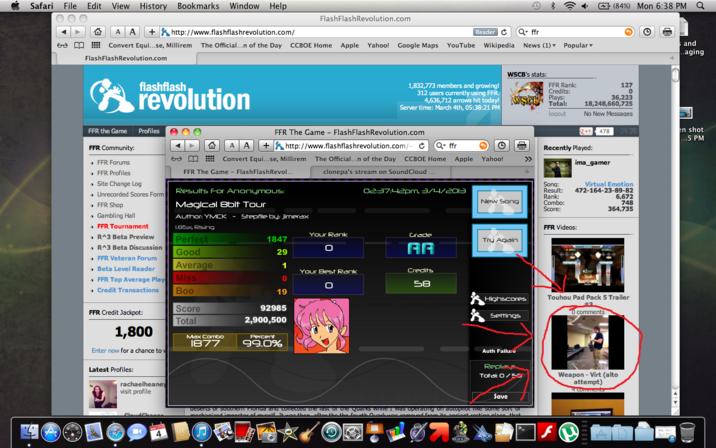This screenshot has width=716, height=448.
Task: Click YouTube bookmark in main window
Action: point(461,45)
